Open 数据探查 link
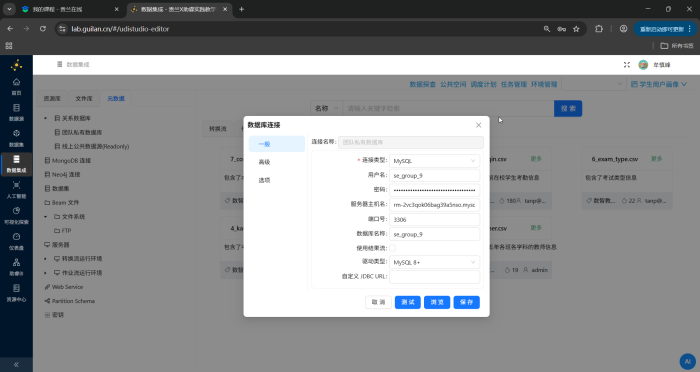The width and height of the screenshot is (700, 372). pyautogui.click(x=422, y=84)
